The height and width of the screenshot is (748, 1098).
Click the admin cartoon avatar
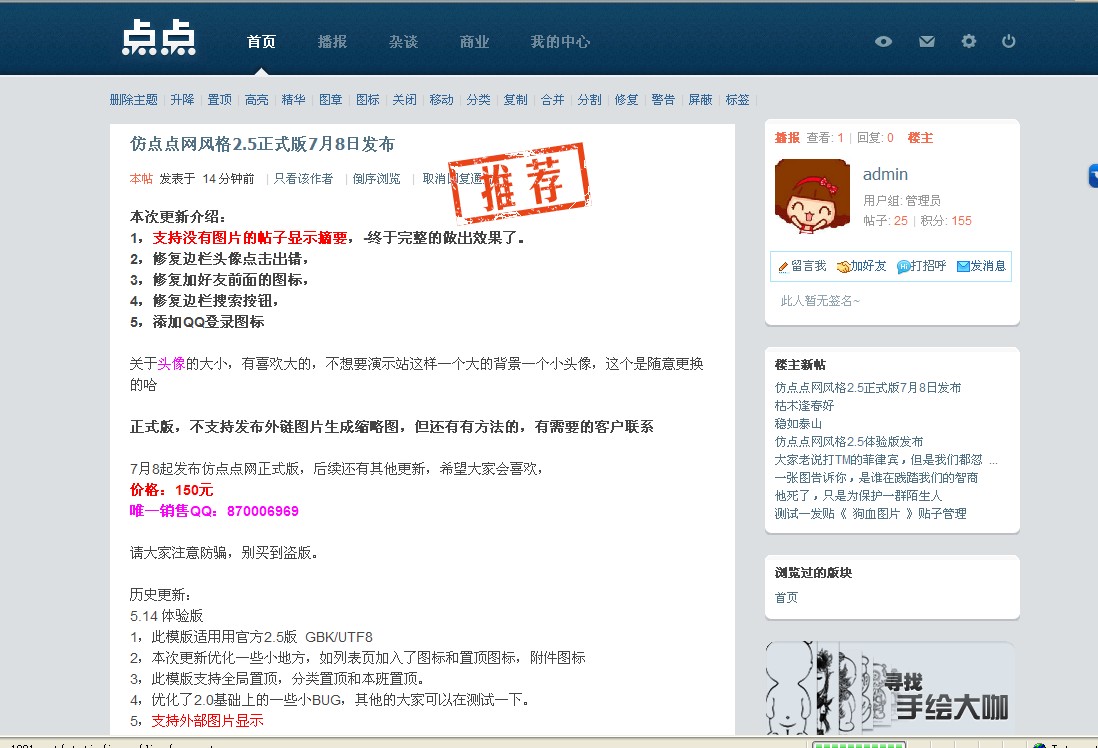[812, 196]
